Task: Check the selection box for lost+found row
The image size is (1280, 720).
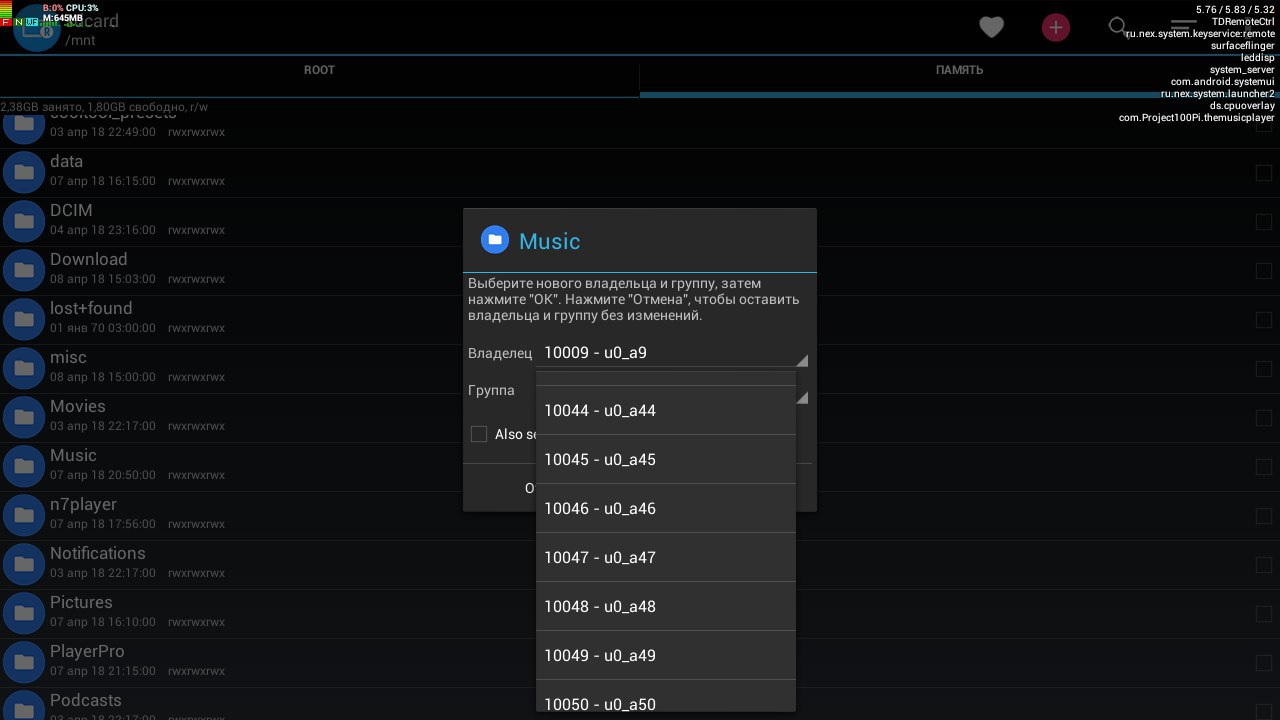Action: (x=1263, y=320)
